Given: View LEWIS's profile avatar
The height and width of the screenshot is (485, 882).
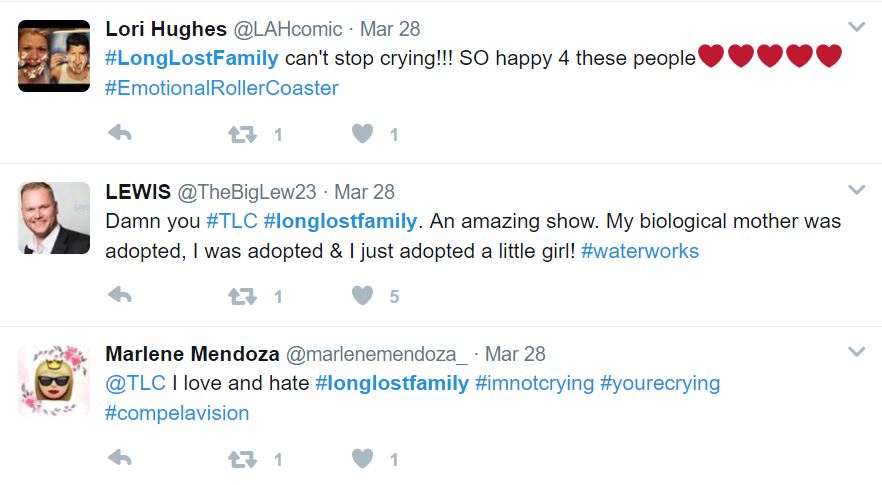Looking at the screenshot, I should [x=54, y=218].
